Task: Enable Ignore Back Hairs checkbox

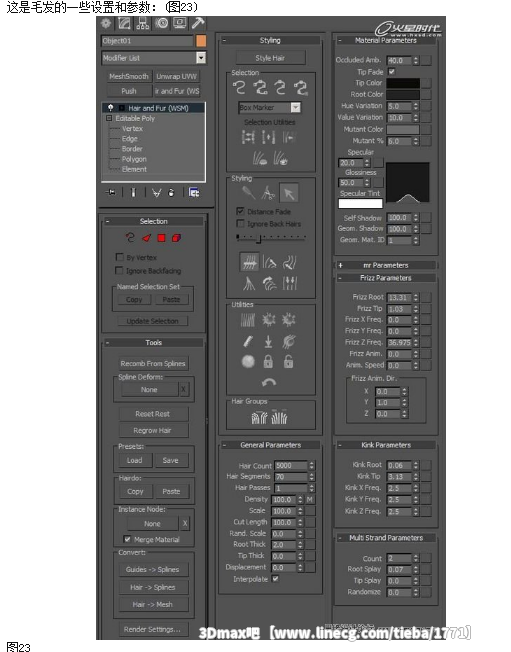Action: pos(240,224)
